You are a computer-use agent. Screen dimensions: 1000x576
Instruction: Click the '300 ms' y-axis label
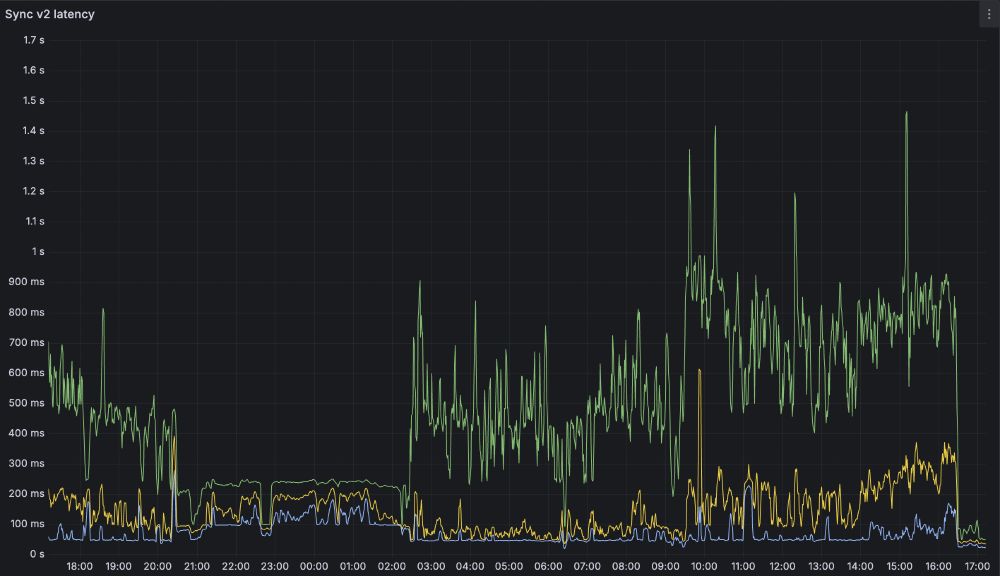(x=27, y=464)
